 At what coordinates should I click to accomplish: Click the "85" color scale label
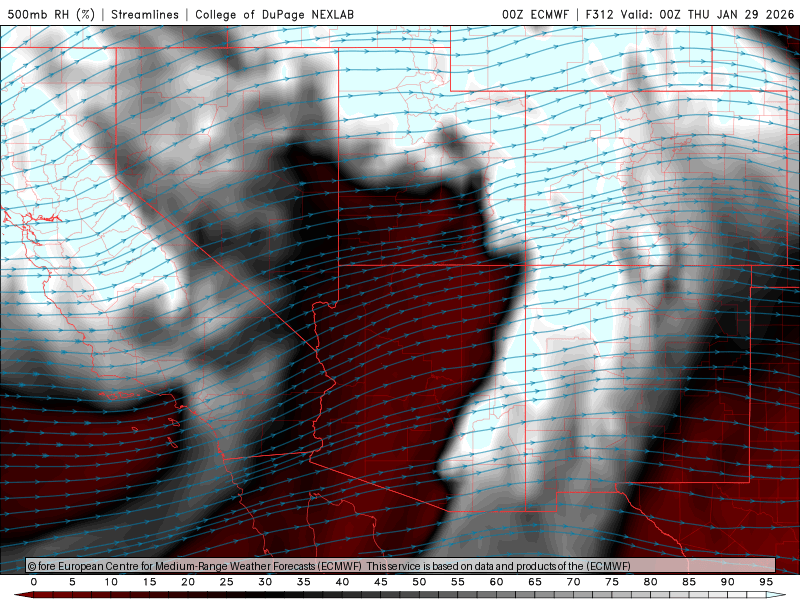(x=688, y=582)
